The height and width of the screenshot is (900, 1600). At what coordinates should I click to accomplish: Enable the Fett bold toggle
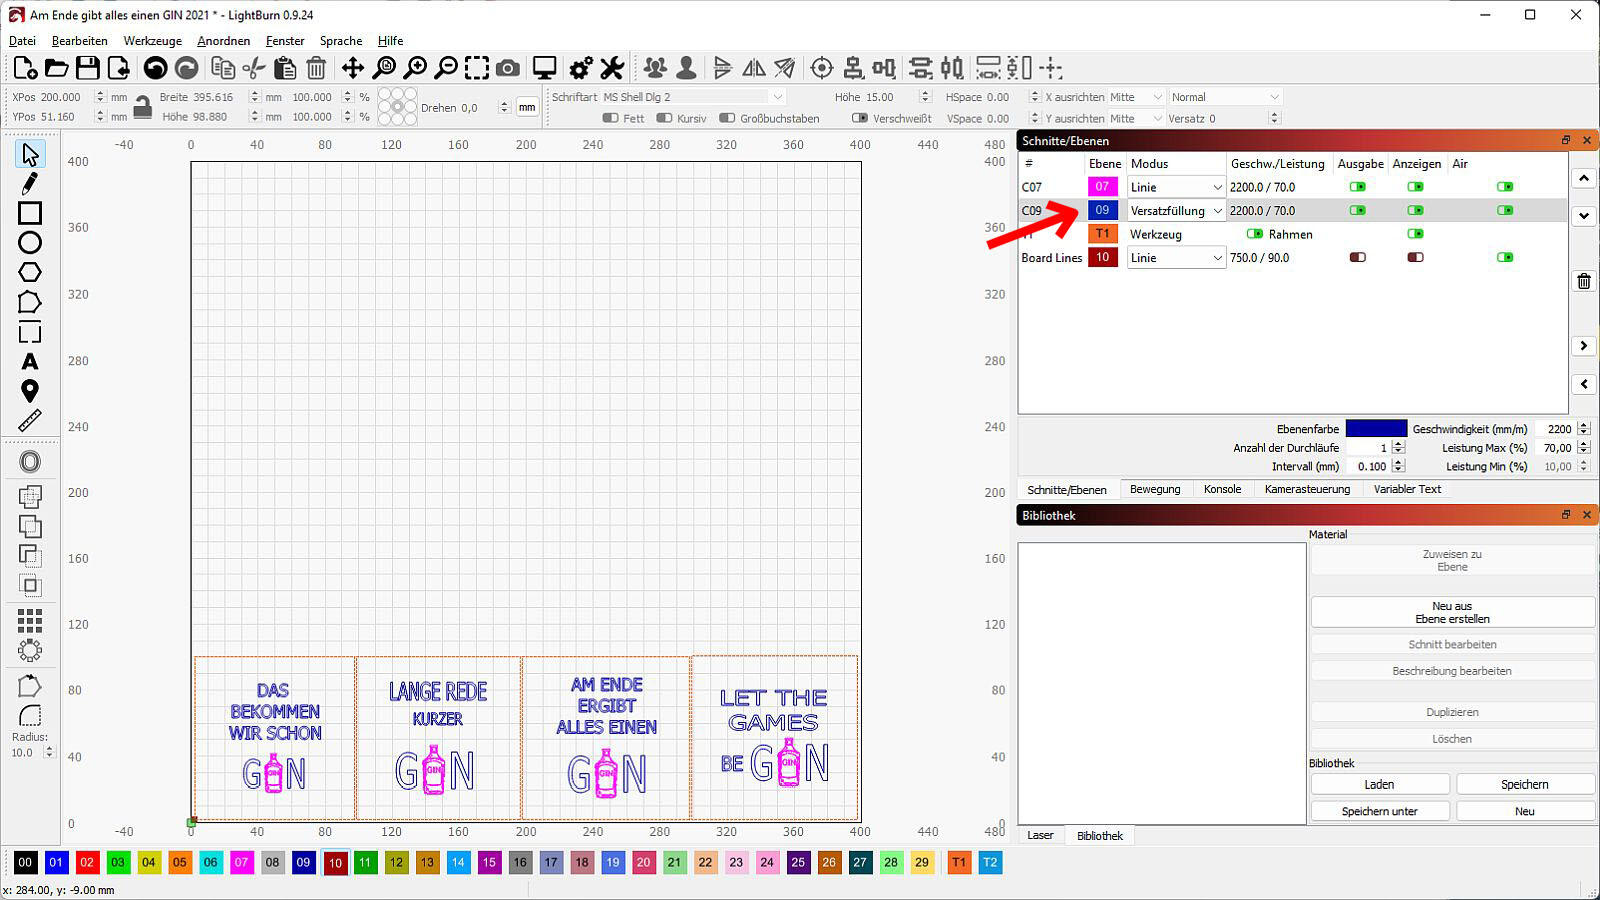(611, 118)
